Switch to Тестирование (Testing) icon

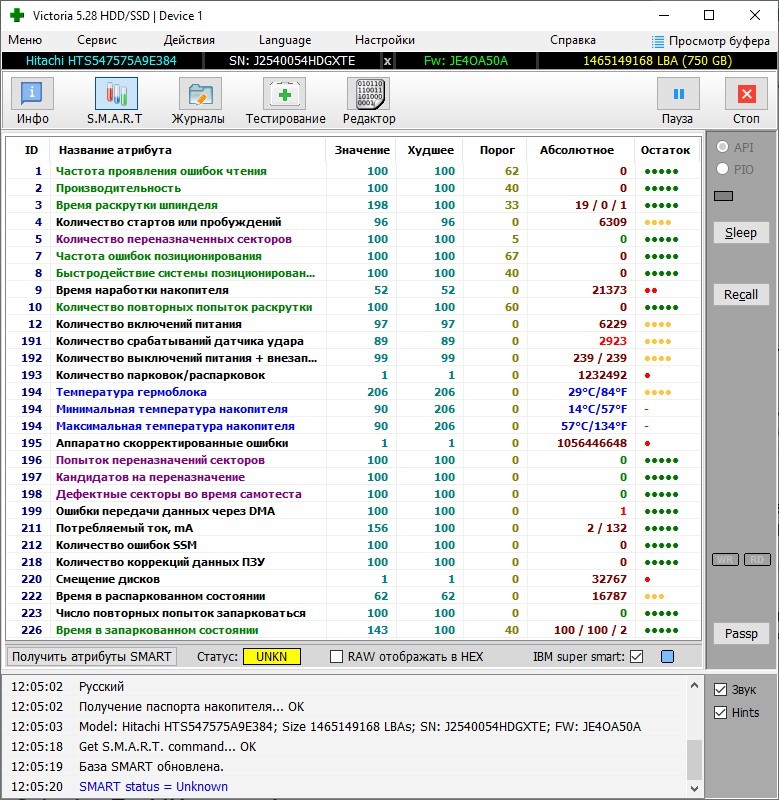click(284, 94)
